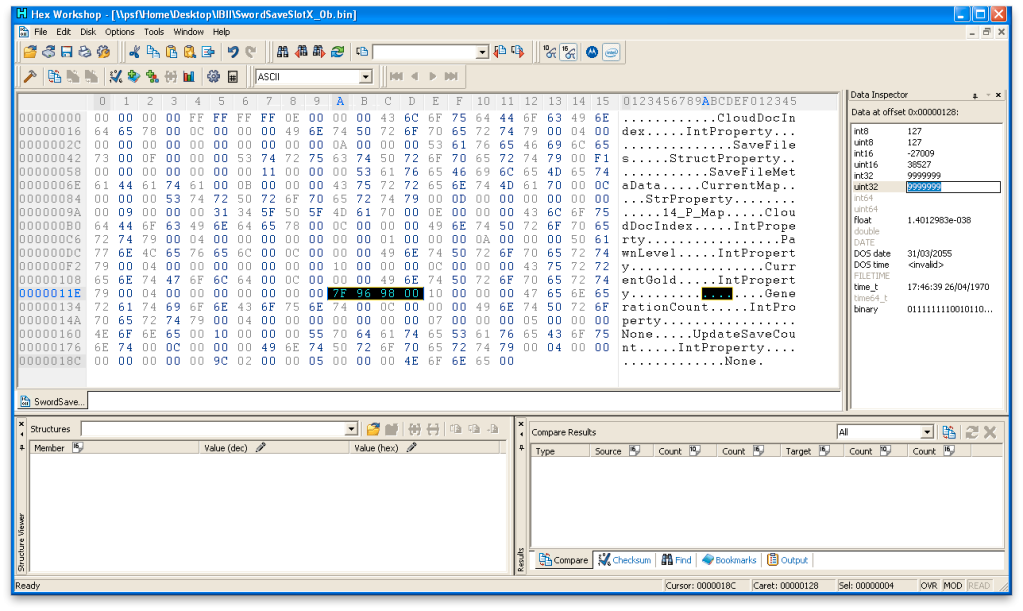The image size is (1023, 611).
Task: Click Find Next binoculars with right arrow
Action: 319,52
